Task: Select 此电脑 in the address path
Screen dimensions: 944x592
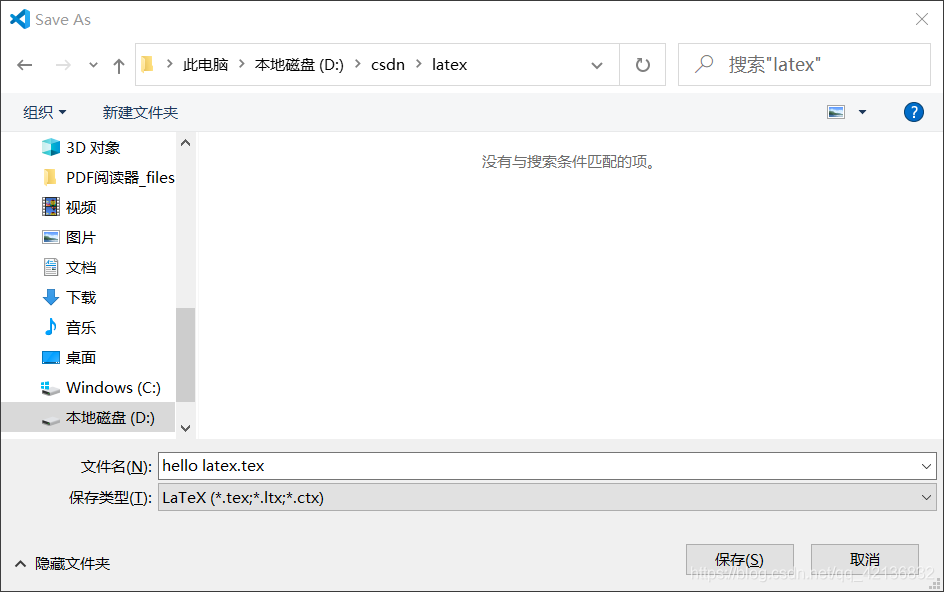Action: point(205,64)
